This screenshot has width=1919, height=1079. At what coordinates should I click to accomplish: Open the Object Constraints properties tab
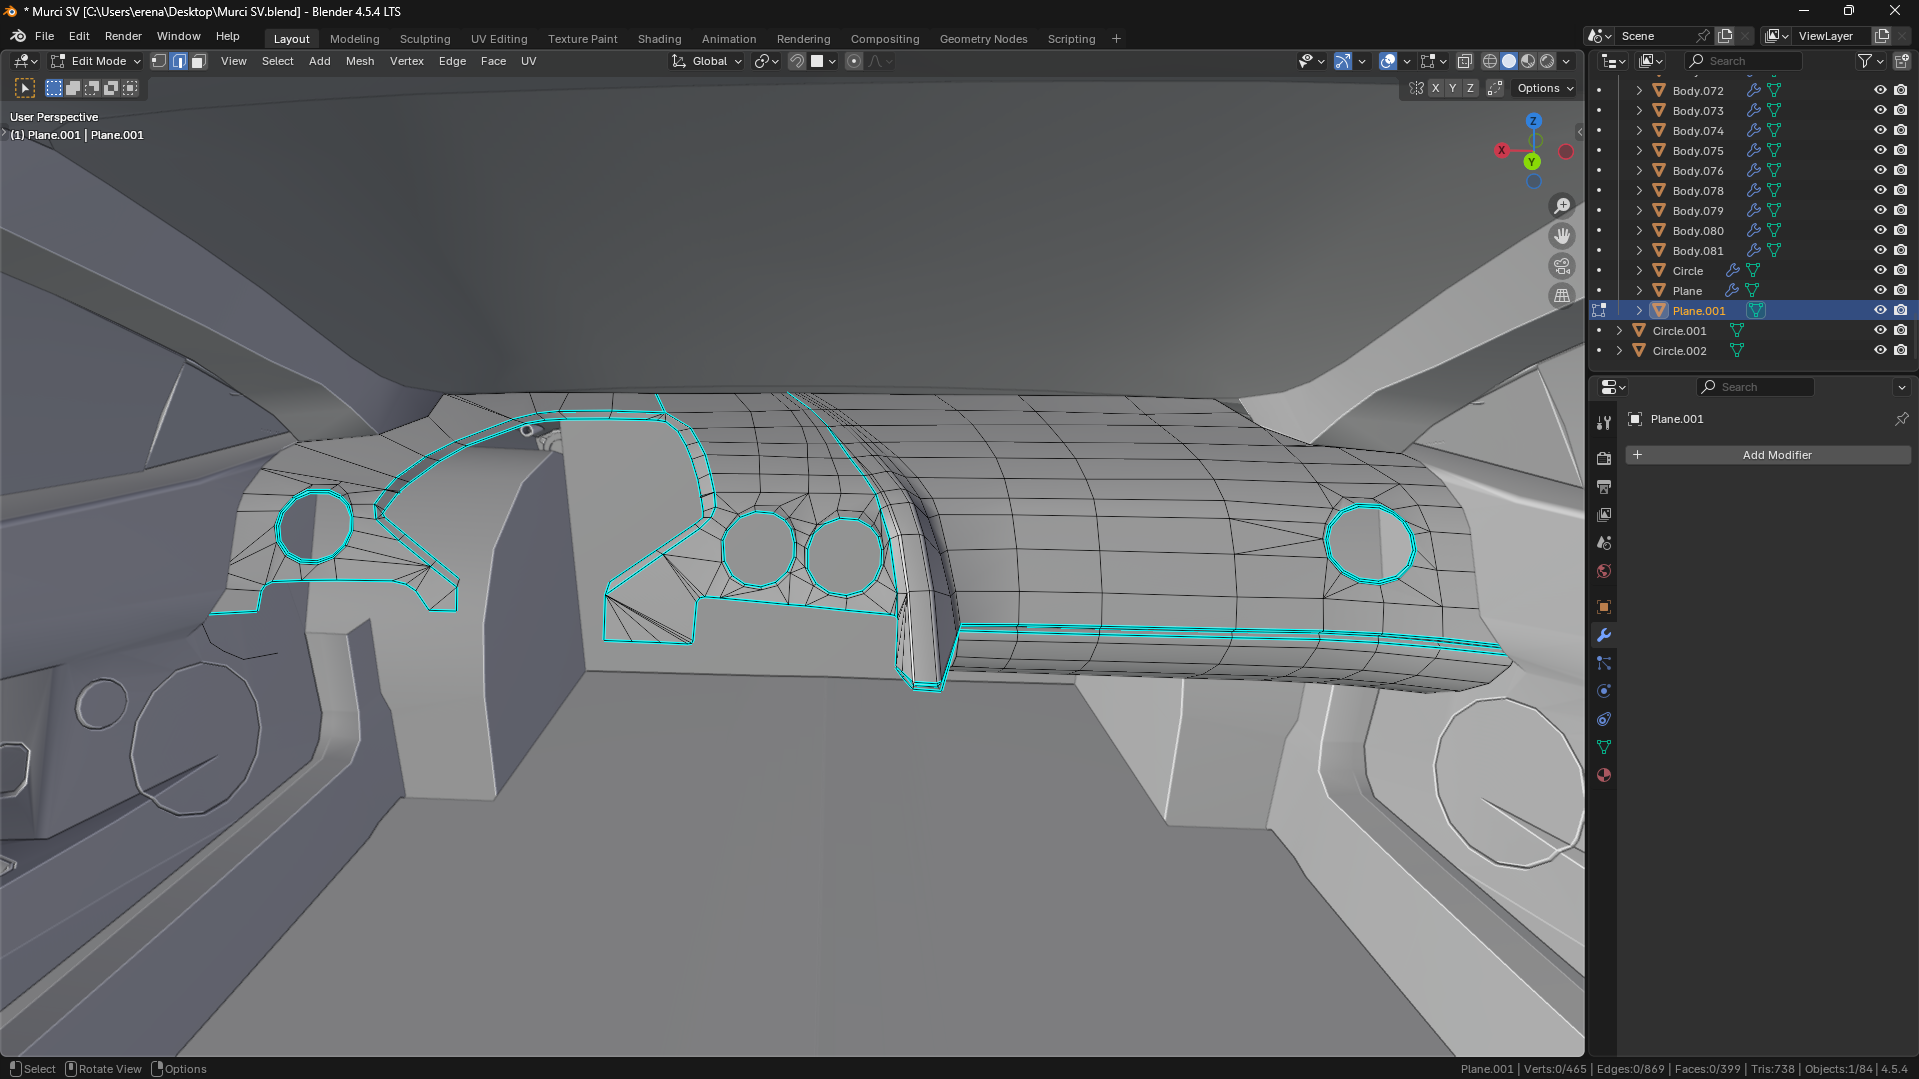pos(1604,718)
